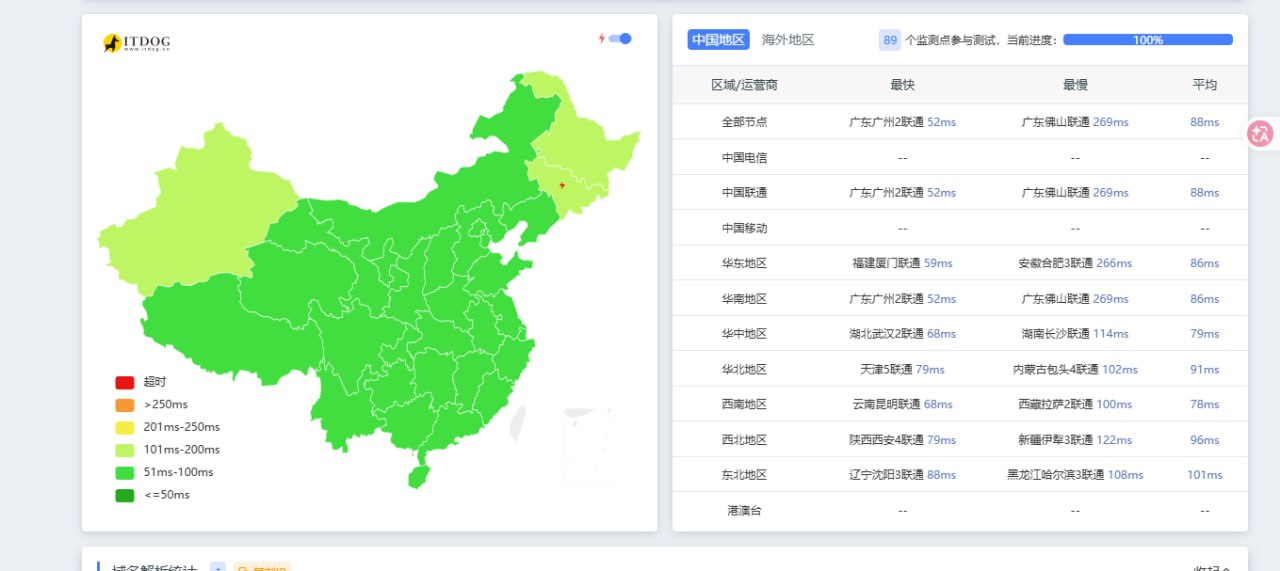Click the 最快 column header
Viewport: 1280px width, 571px height.
902,85
